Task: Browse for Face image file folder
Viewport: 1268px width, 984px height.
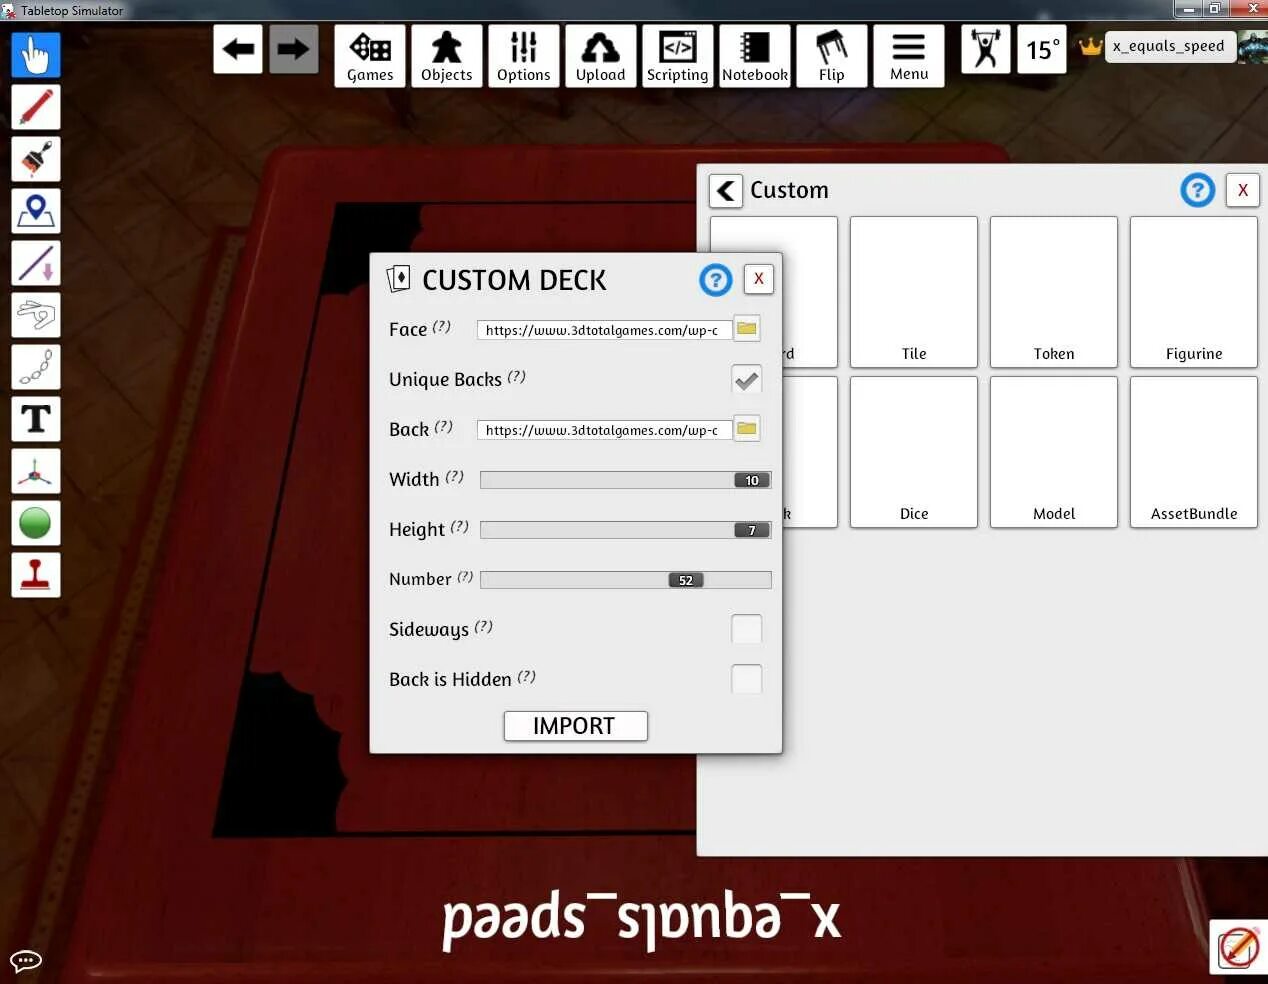Action: (747, 328)
